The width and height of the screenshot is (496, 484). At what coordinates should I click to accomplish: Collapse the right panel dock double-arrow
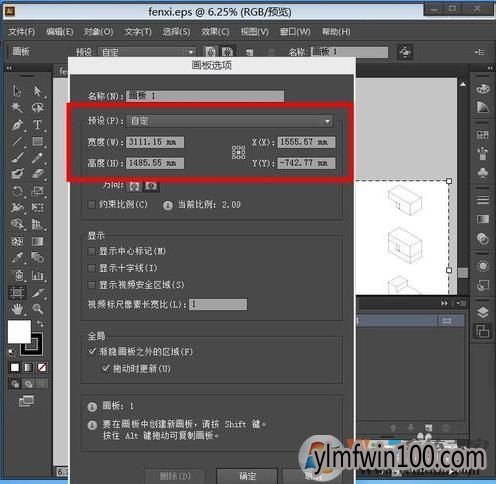[x=490, y=68]
